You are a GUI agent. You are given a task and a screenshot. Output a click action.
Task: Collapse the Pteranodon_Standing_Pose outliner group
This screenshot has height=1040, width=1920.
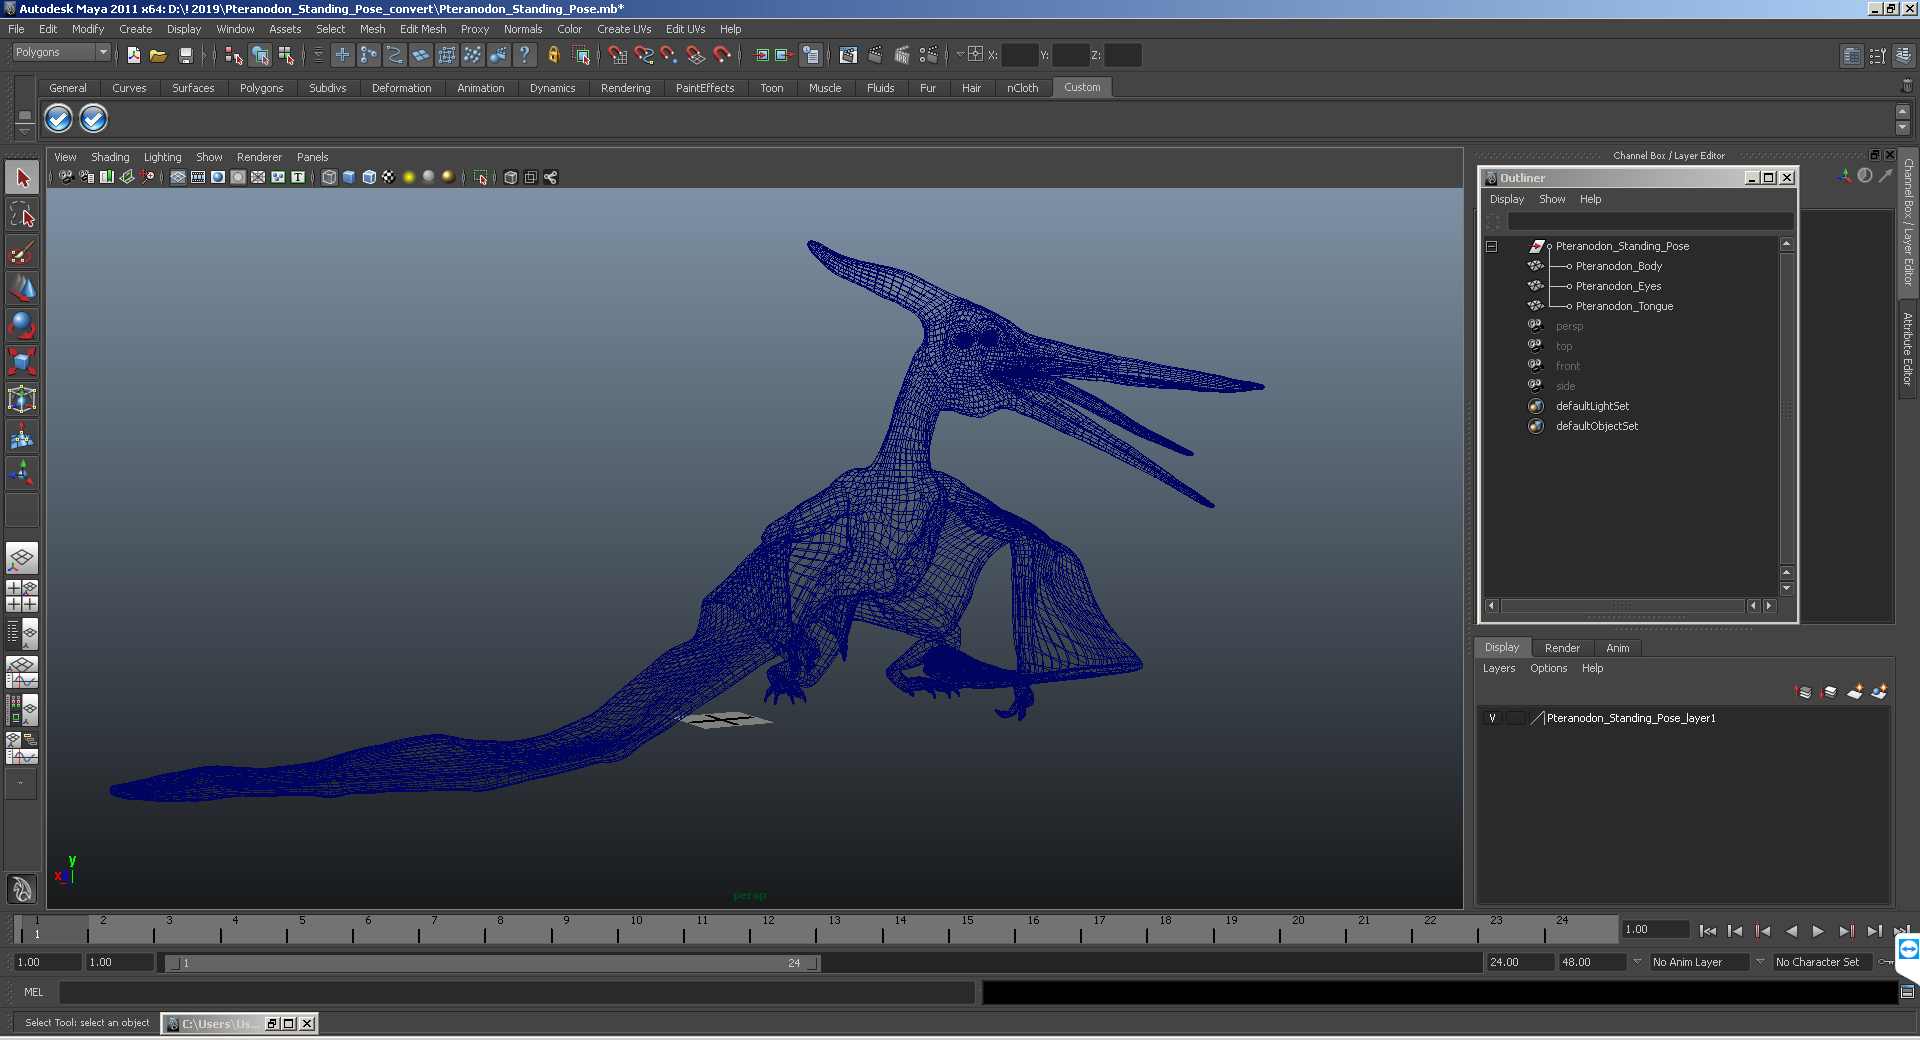[1491, 246]
